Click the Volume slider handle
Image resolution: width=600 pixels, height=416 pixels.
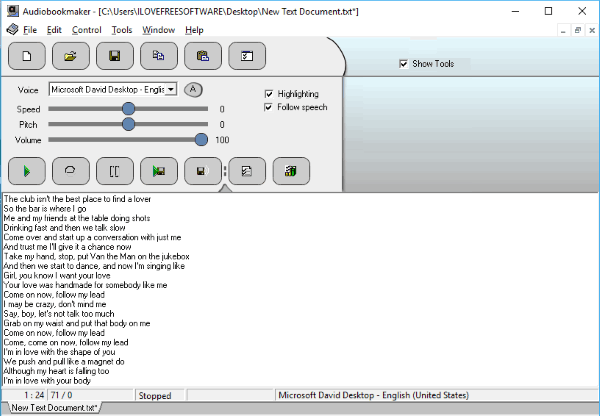[x=201, y=140]
